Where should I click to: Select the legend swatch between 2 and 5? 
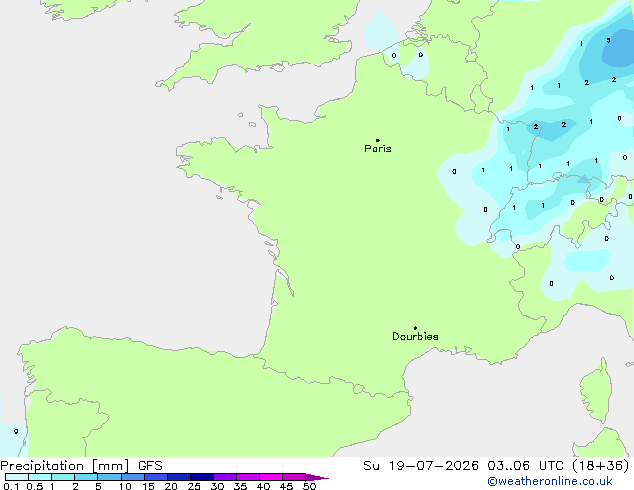click(x=86, y=477)
